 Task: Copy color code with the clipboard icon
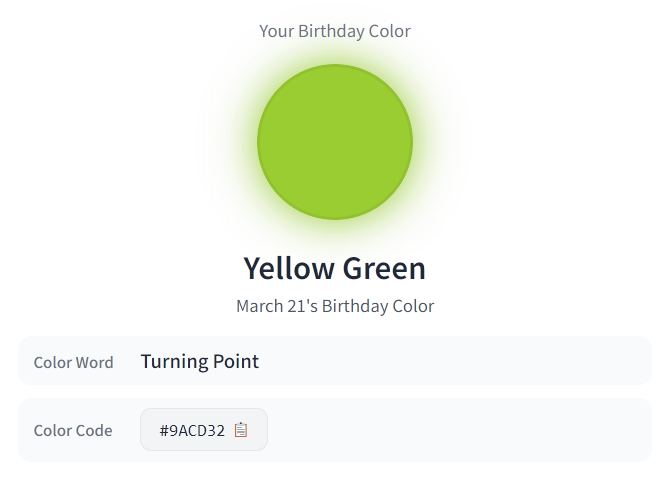(x=241, y=430)
